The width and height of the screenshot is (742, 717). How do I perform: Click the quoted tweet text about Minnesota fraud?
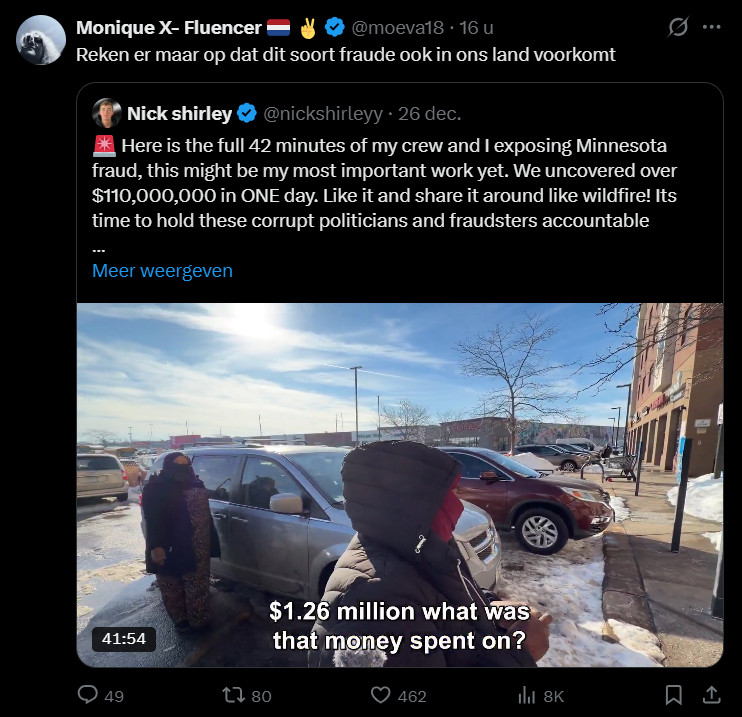pyautogui.click(x=384, y=183)
